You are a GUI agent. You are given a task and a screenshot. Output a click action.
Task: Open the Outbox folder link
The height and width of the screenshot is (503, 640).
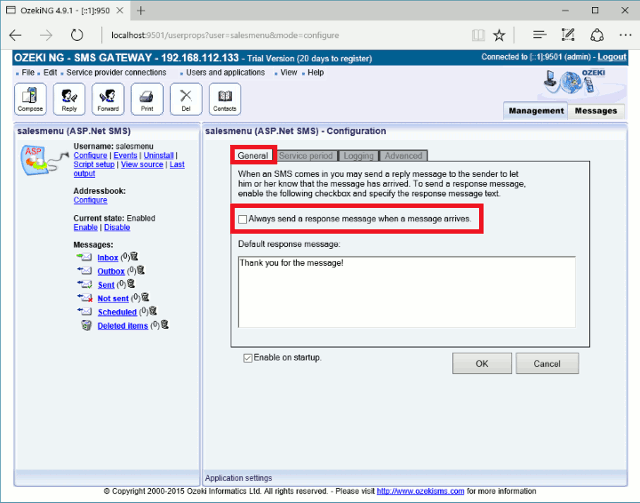point(111,271)
